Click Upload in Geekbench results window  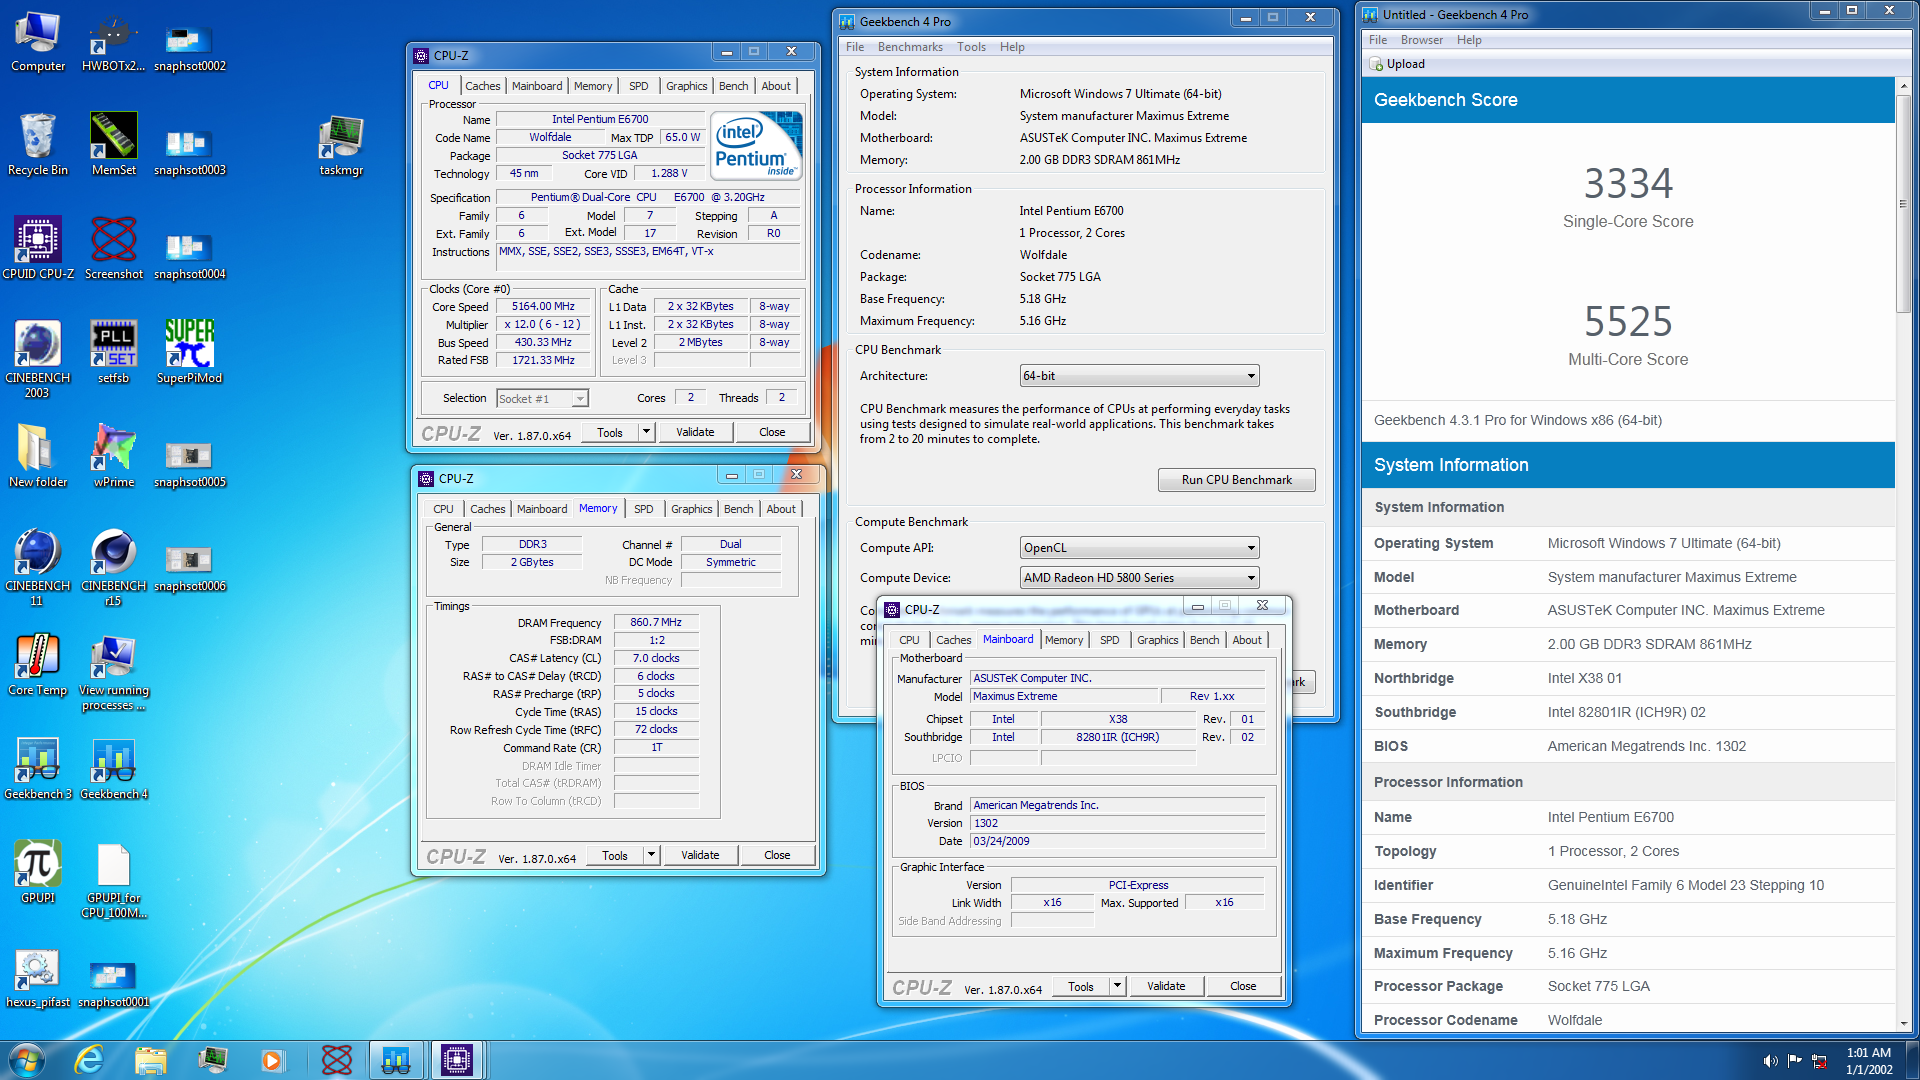(x=1397, y=64)
